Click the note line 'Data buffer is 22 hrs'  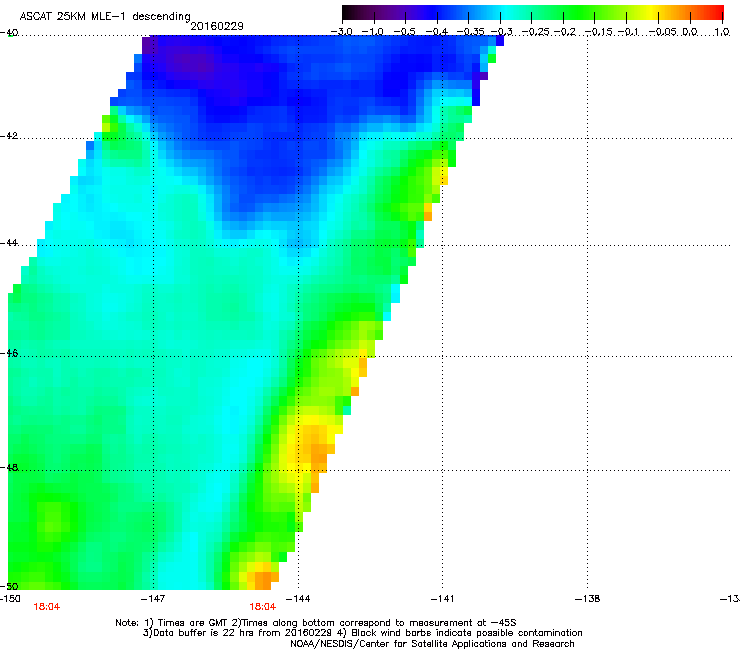362,633
